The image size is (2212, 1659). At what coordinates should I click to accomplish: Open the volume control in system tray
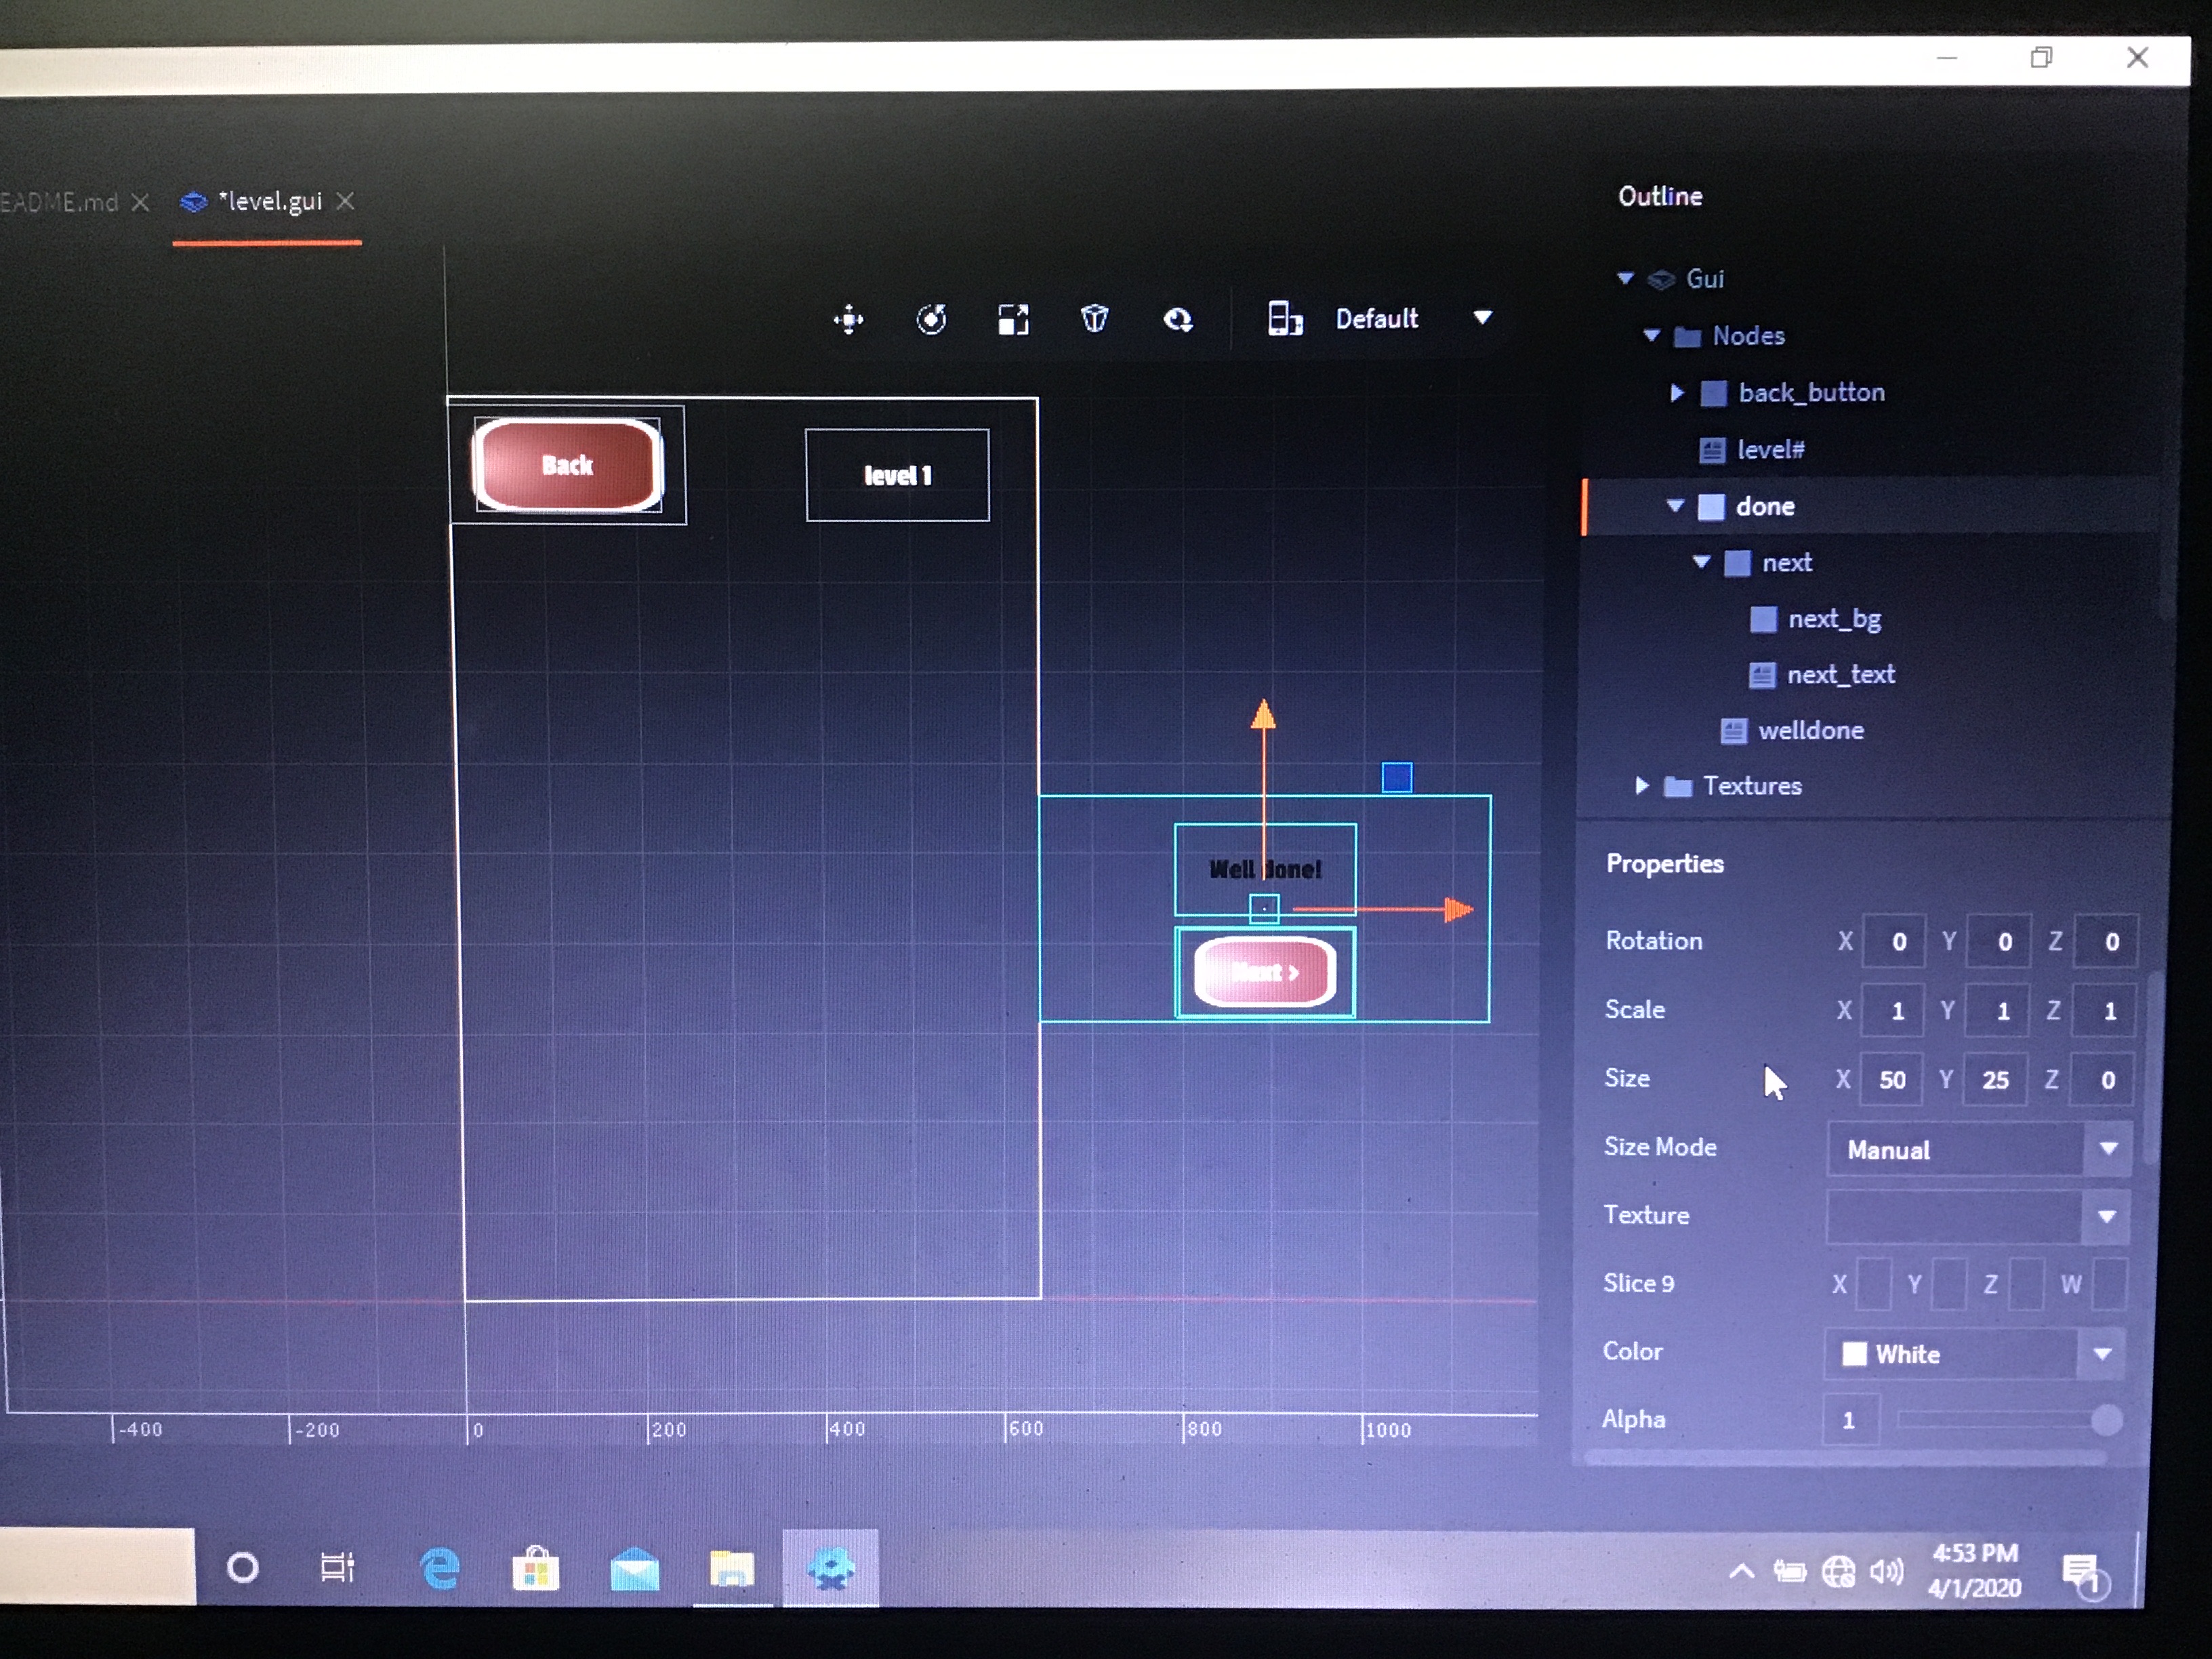click(1887, 1572)
